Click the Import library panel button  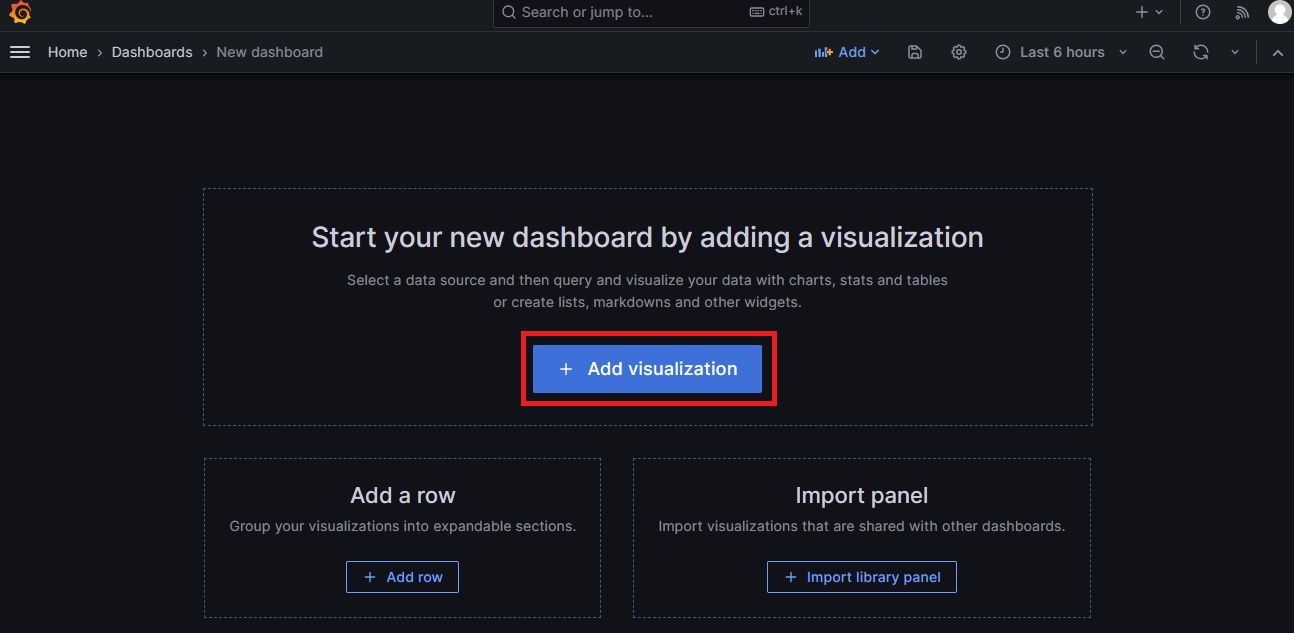point(861,576)
